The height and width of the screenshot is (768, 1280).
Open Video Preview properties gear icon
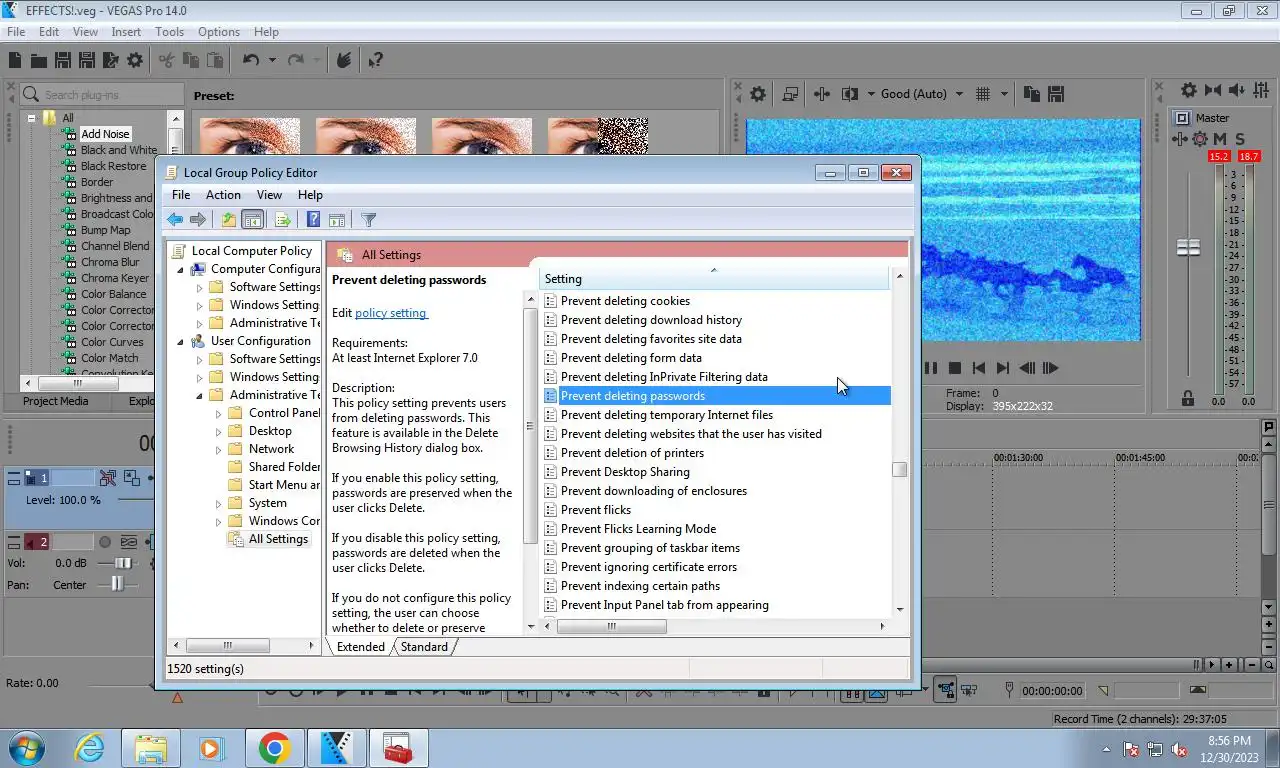point(758,94)
